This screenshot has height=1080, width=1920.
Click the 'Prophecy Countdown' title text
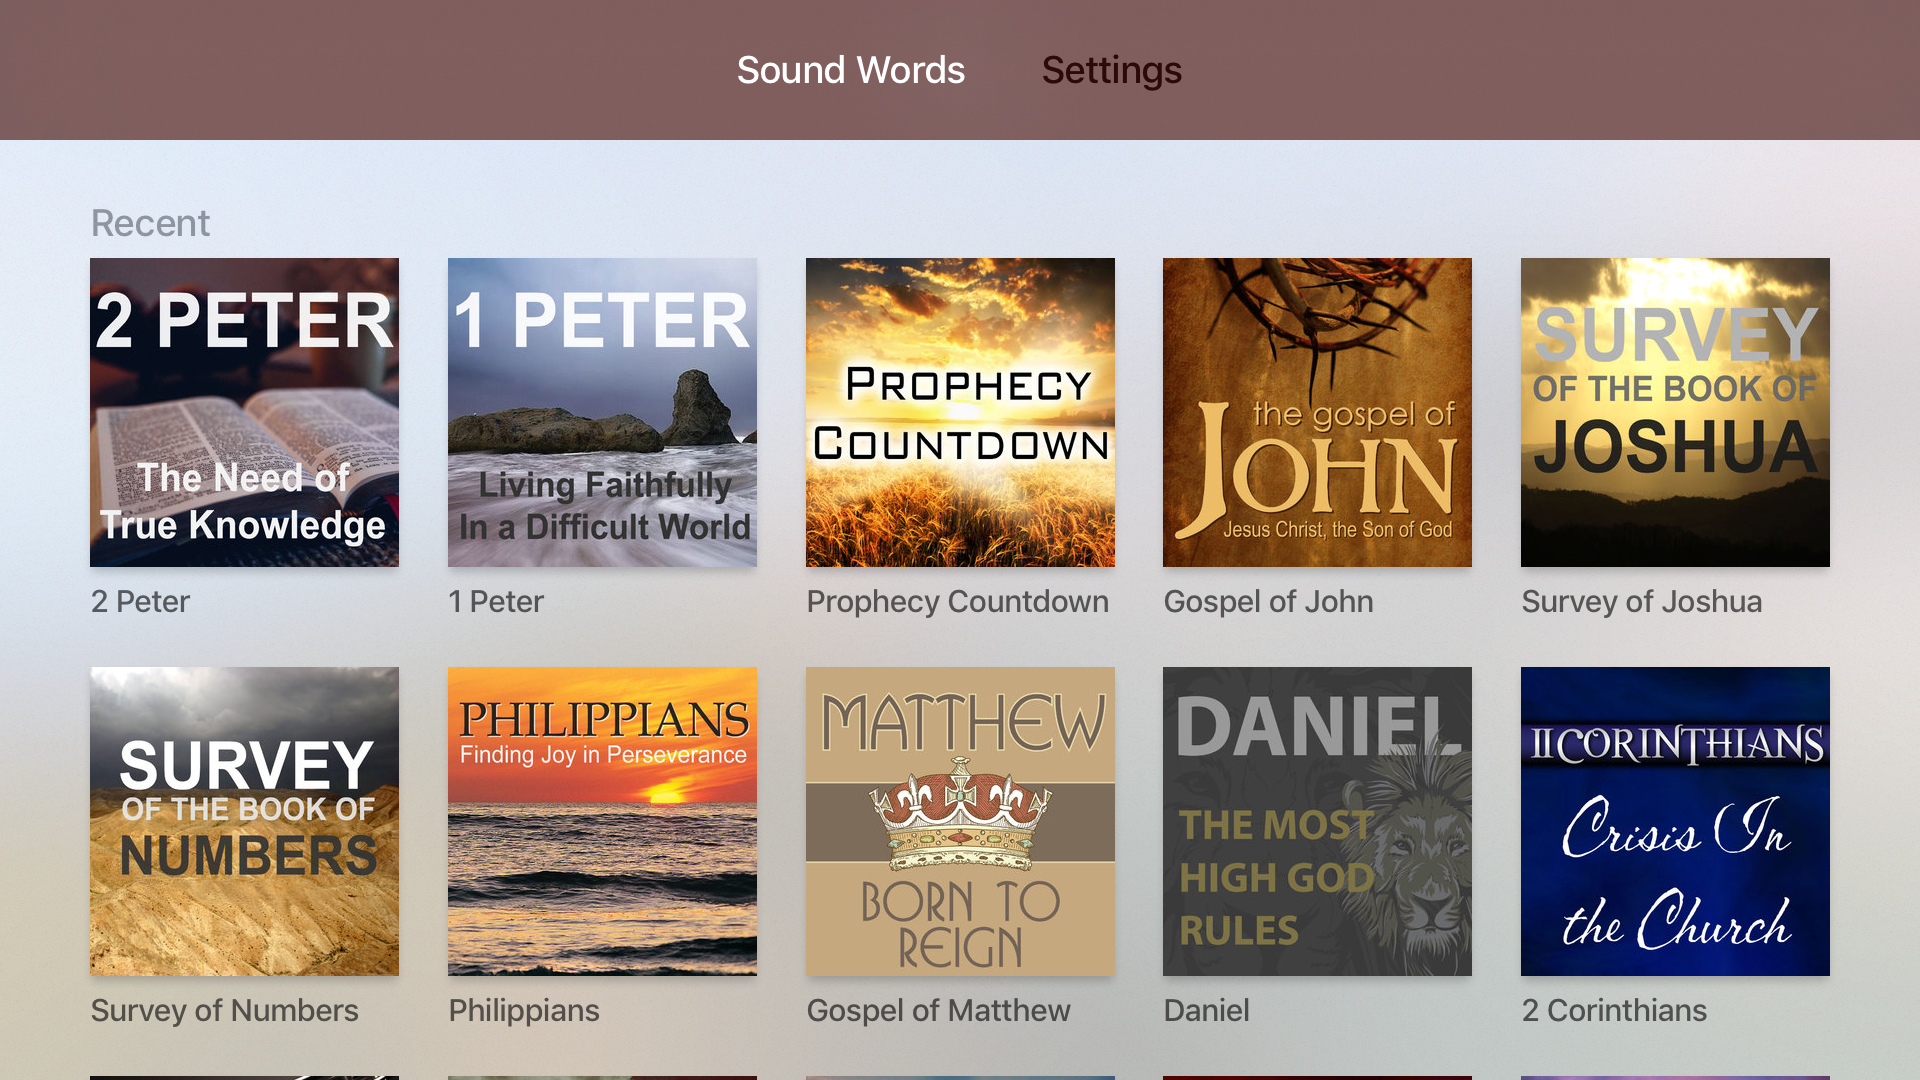957,602
